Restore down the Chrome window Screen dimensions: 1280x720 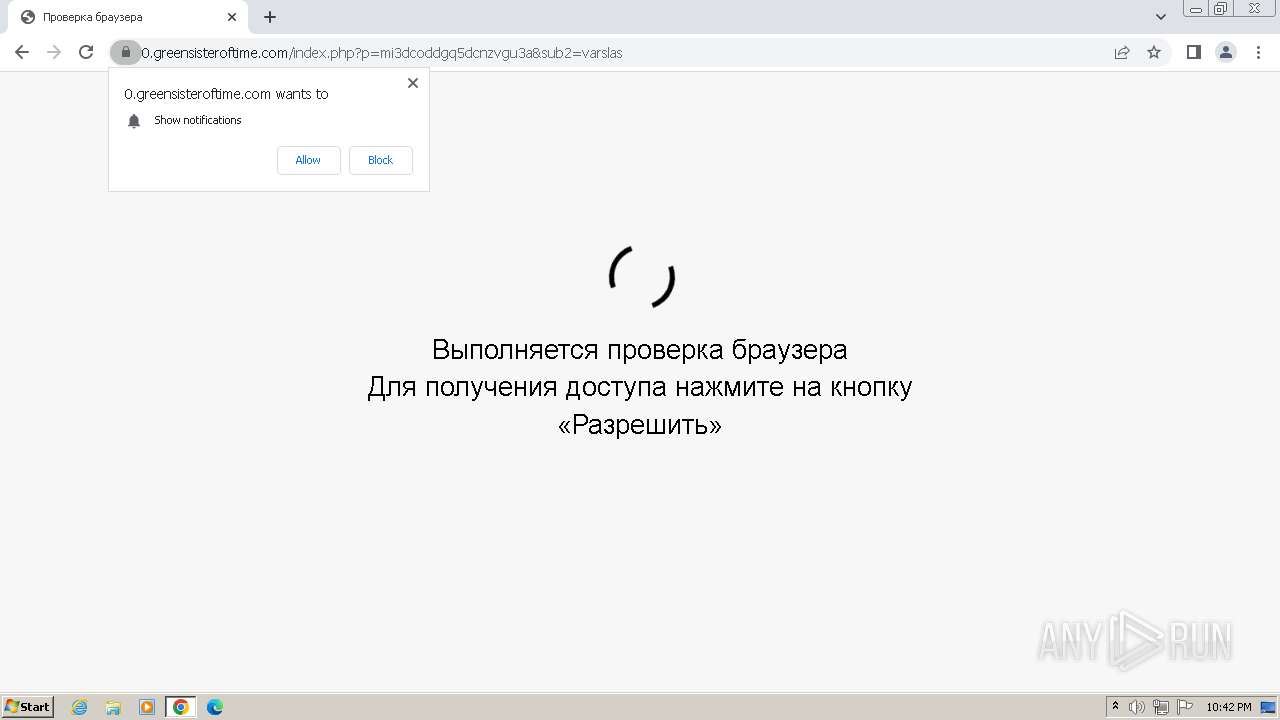pyautogui.click(x=1221, y=9)
